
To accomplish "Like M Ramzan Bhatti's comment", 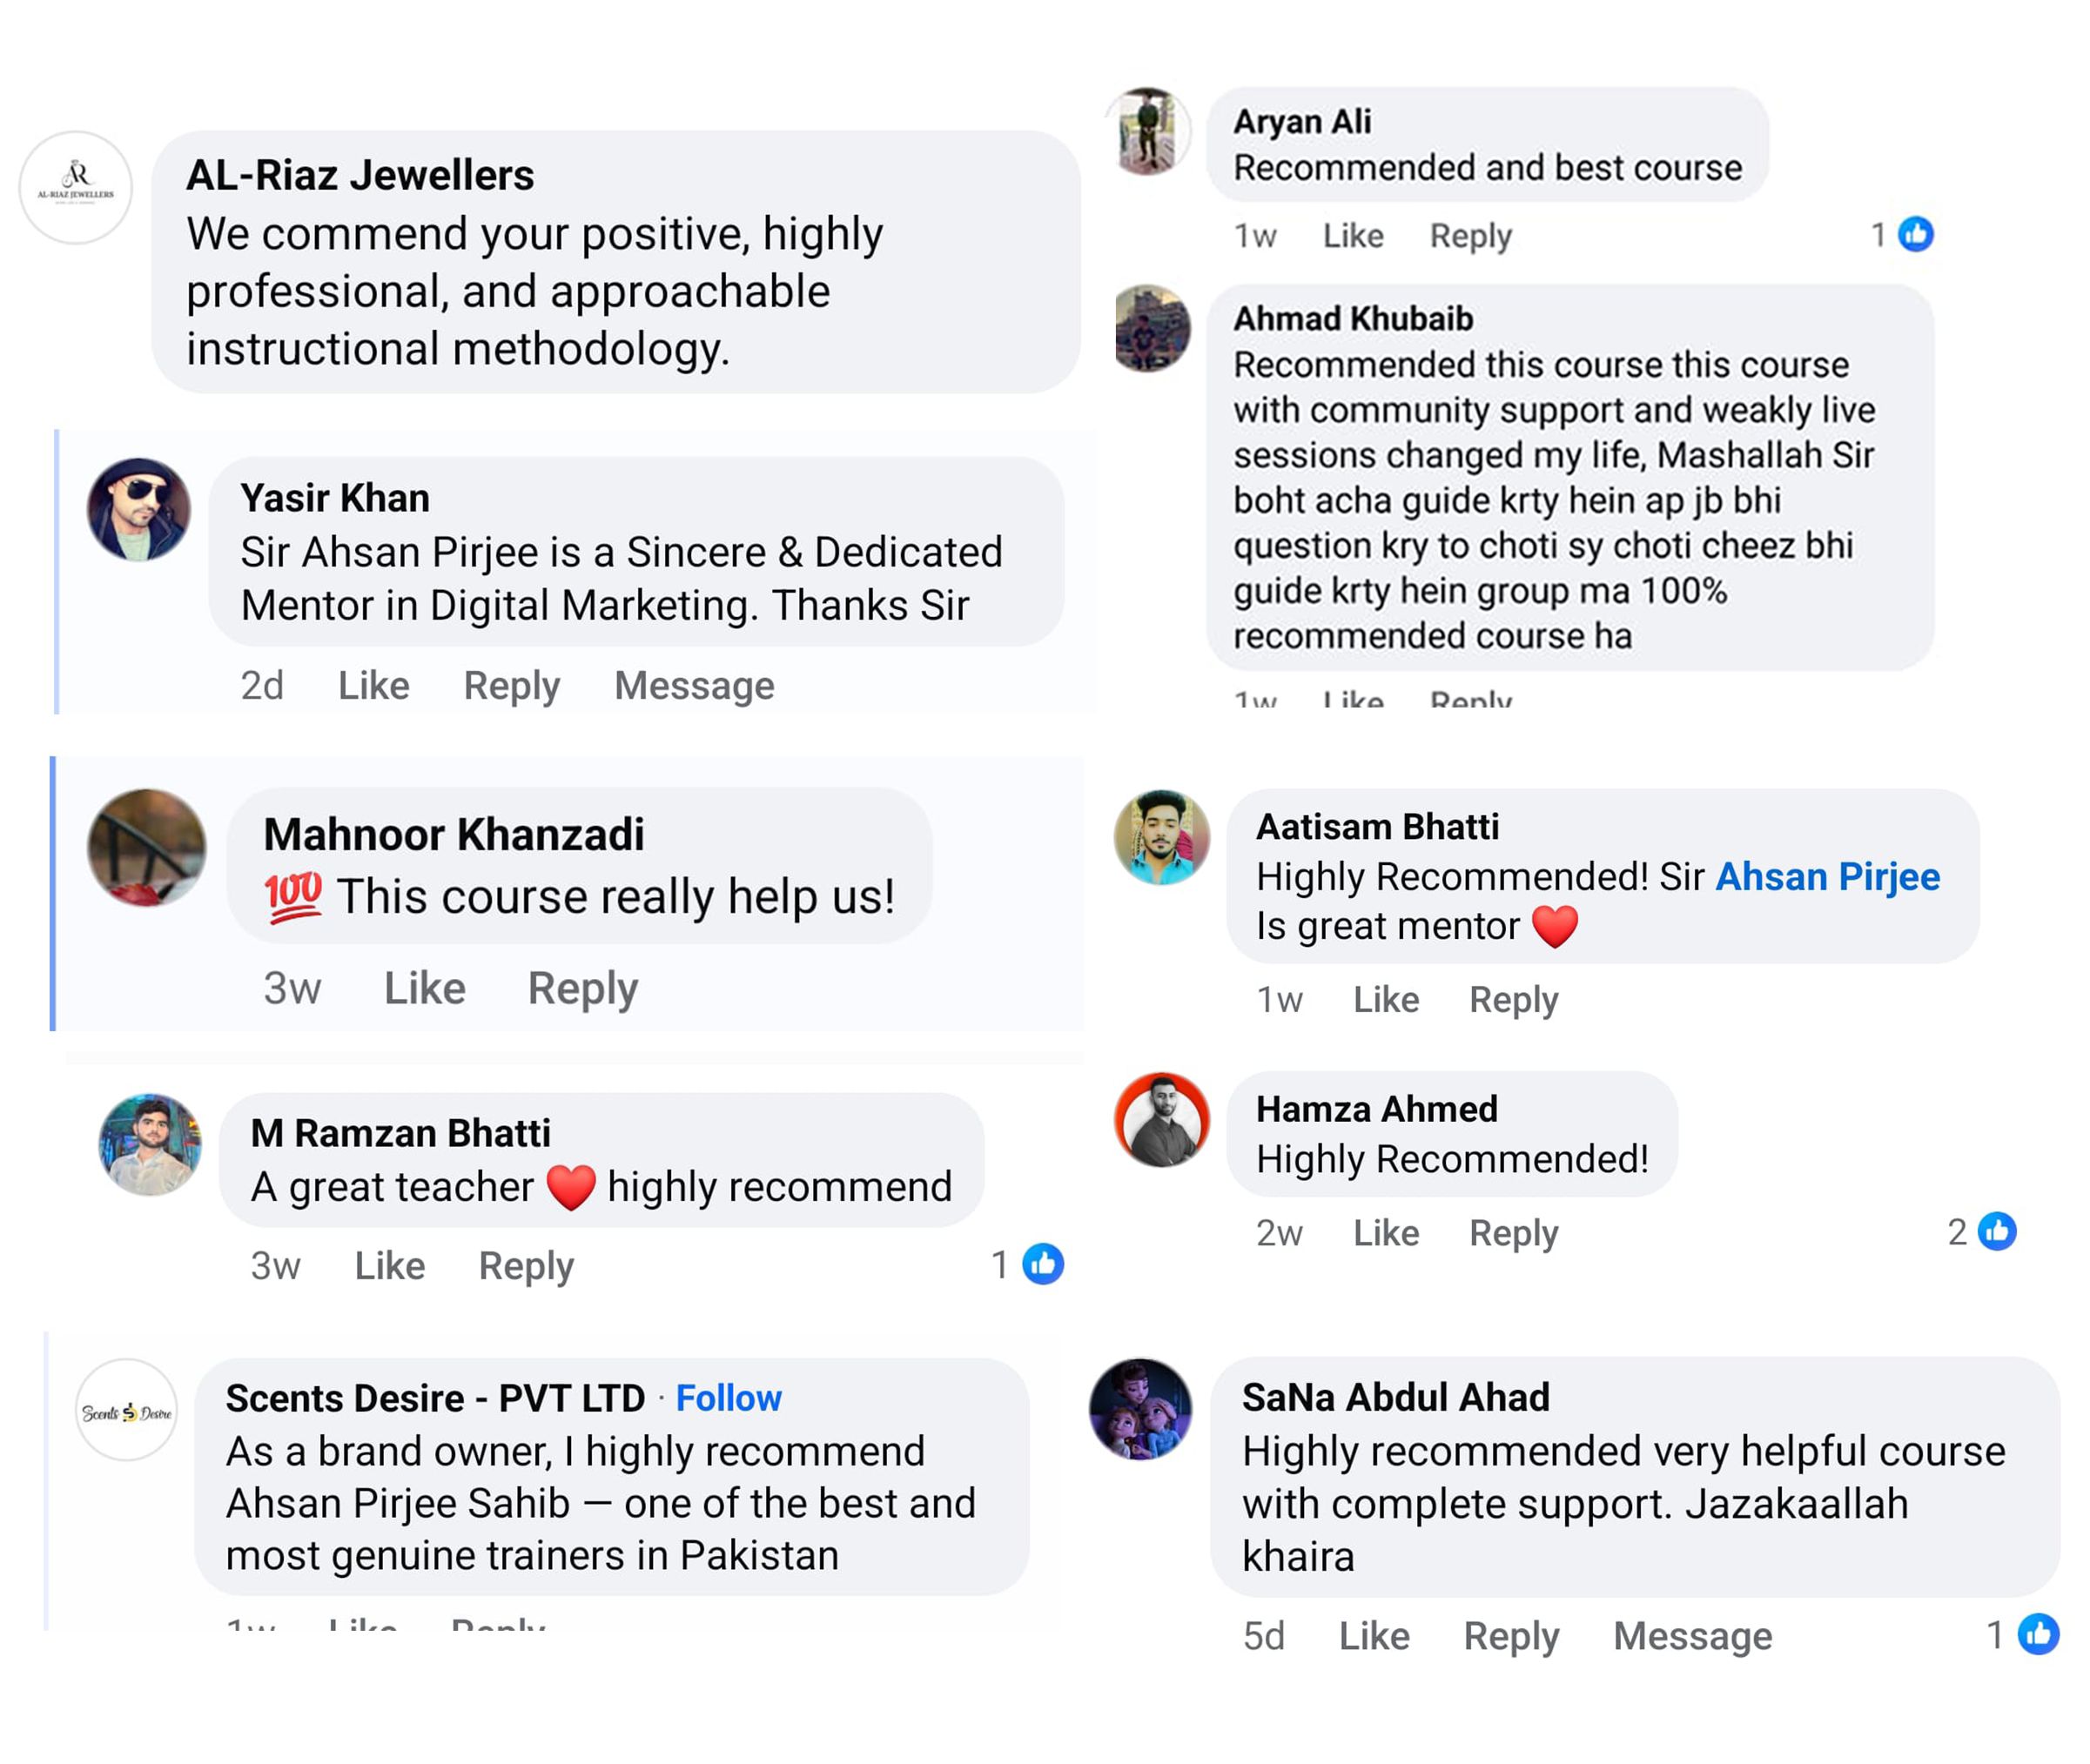I will click(389, 1266).
